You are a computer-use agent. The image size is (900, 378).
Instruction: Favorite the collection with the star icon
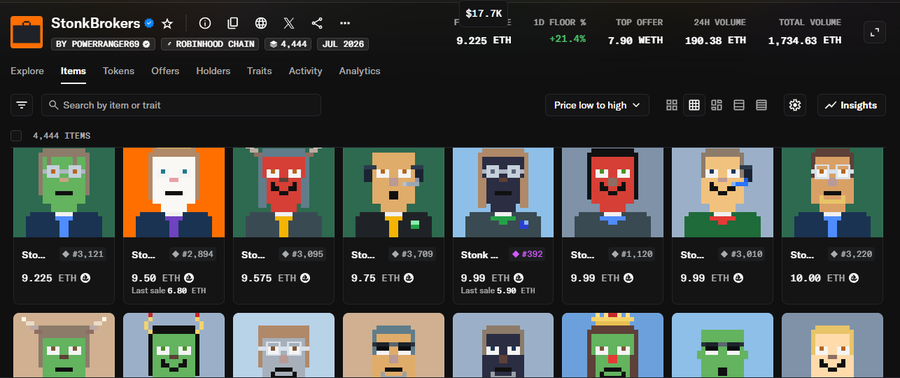pos(167,24)
